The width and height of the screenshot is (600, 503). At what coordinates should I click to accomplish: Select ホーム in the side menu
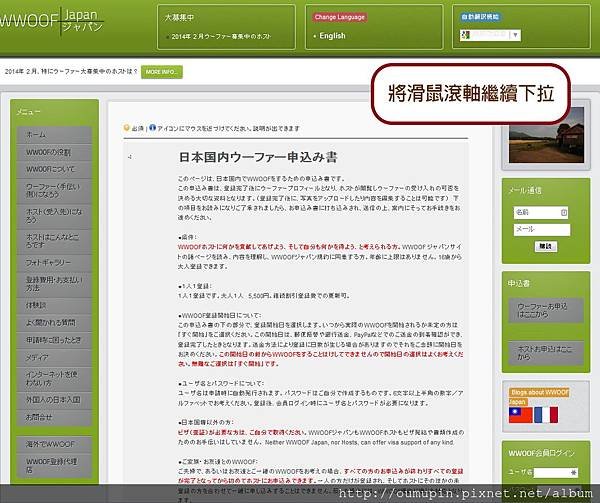54,135
